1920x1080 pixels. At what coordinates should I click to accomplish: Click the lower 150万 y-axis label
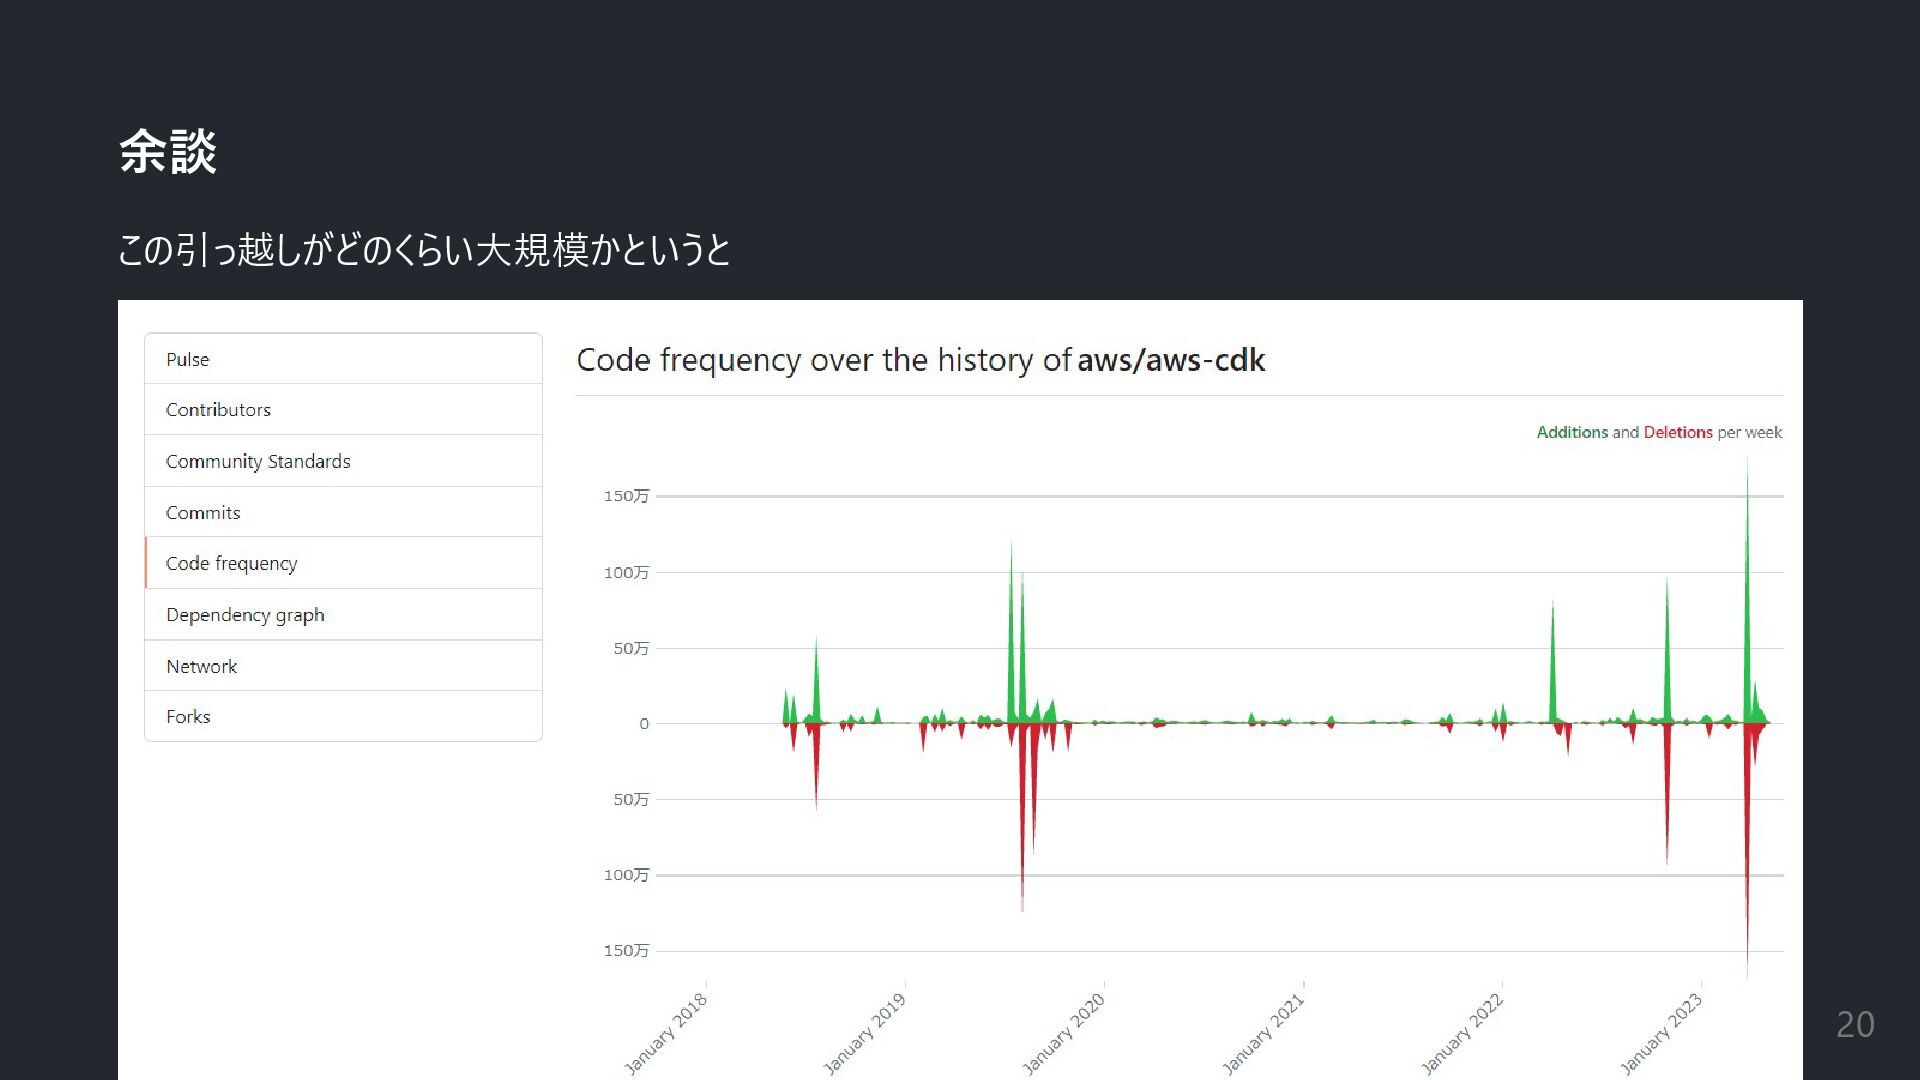click(626, 950)
